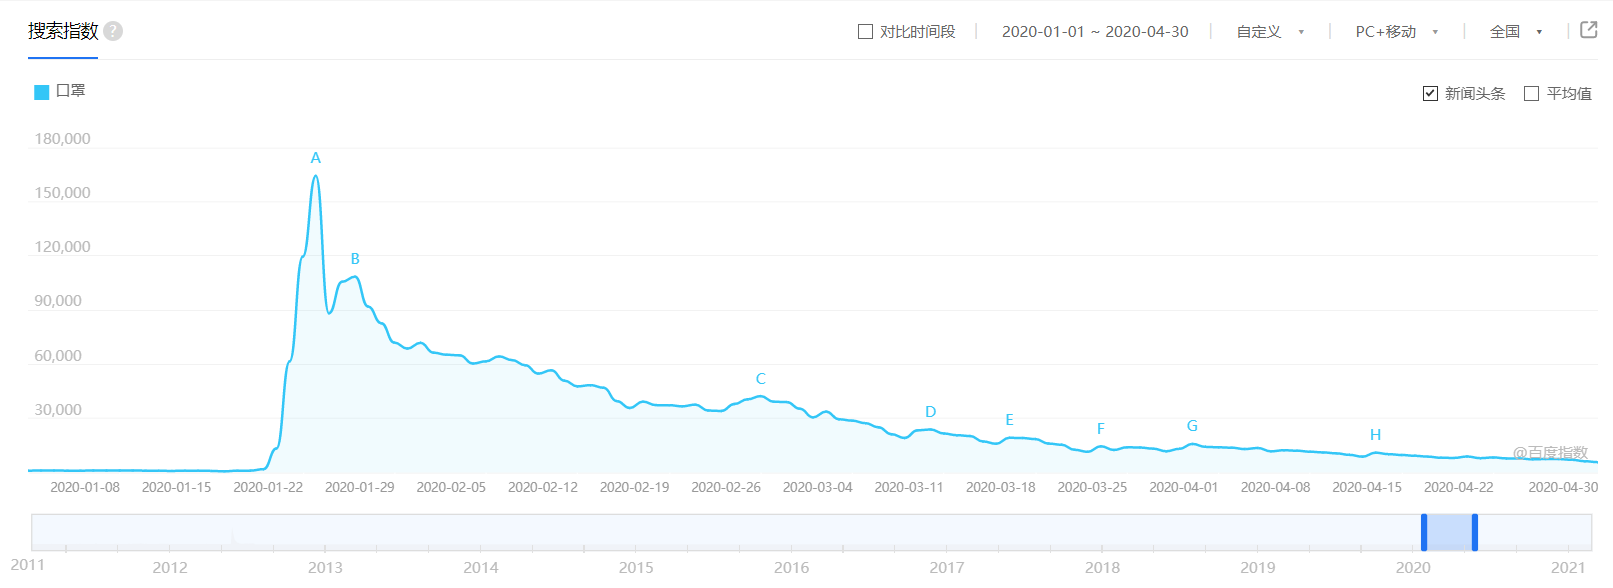Uncheck the 新闻头条 checkbox
This screenshot has height=588, width=1613.
[x=1430, y=93]
